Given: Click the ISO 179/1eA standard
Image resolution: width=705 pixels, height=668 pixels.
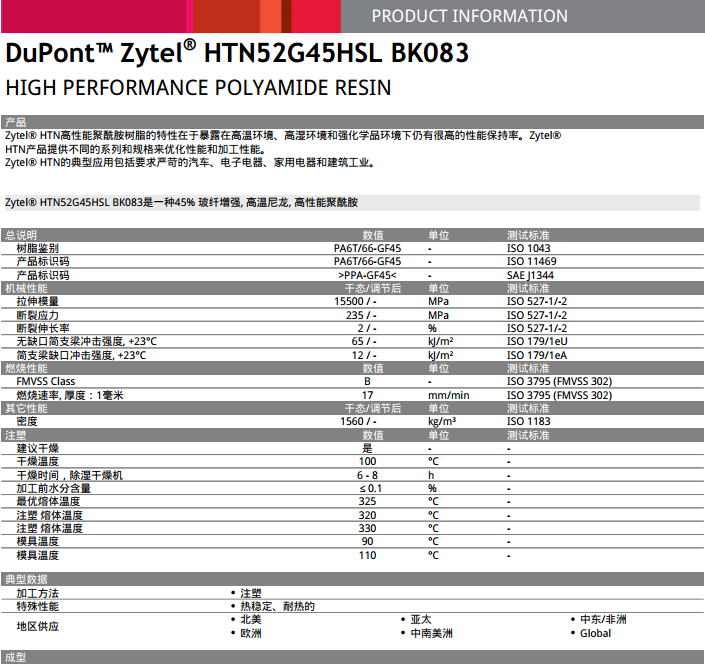Looking at the screenshot, I should (537, 355).
